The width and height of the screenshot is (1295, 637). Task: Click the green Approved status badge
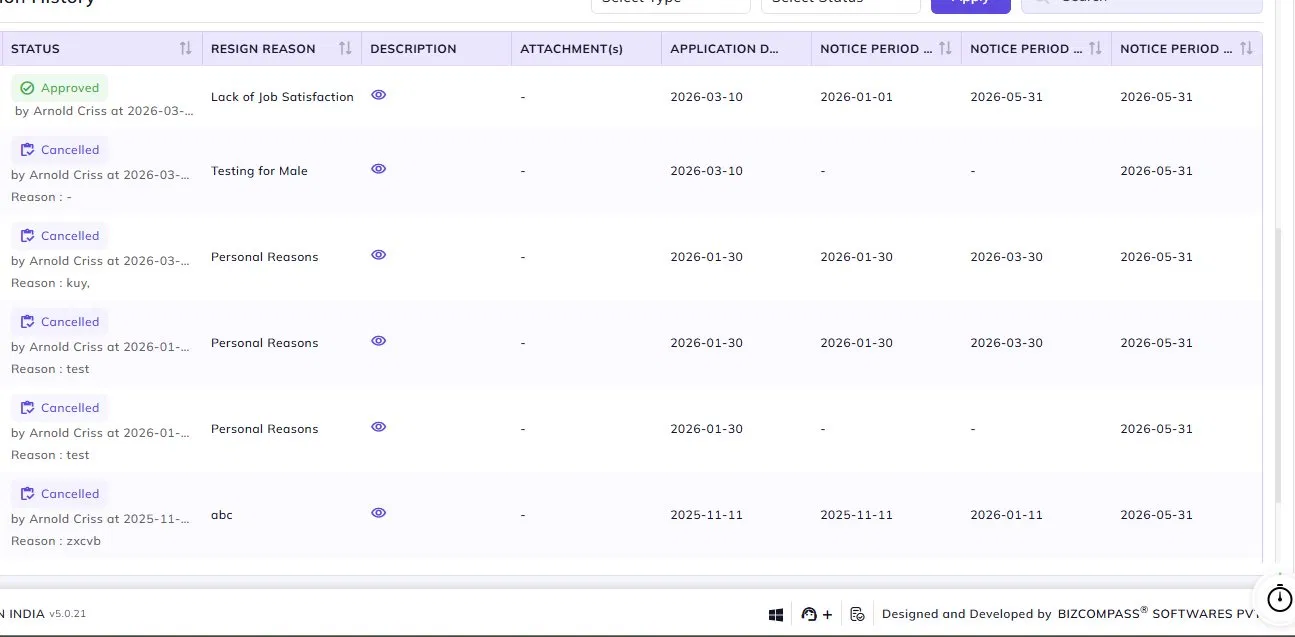[x=60, y=88]
